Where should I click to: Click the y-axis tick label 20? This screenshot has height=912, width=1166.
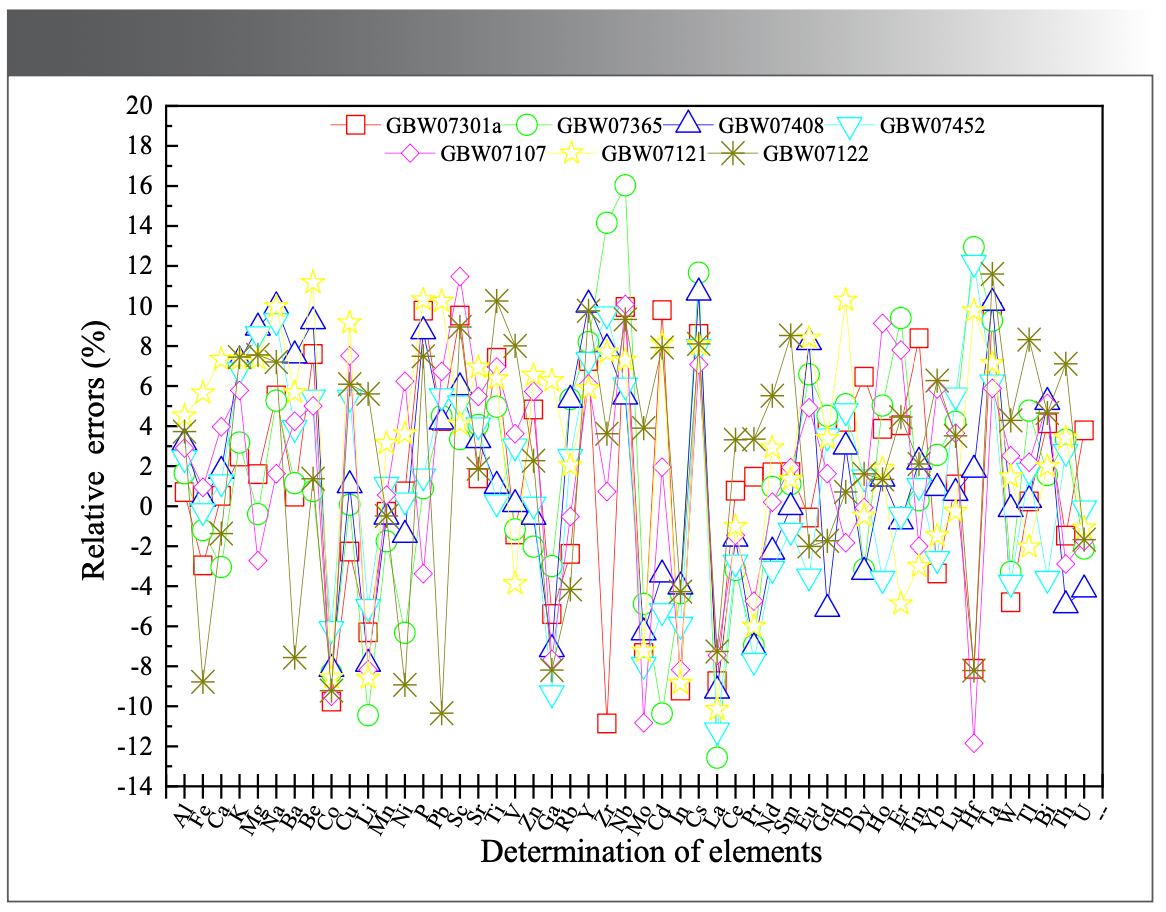[138, 106]
